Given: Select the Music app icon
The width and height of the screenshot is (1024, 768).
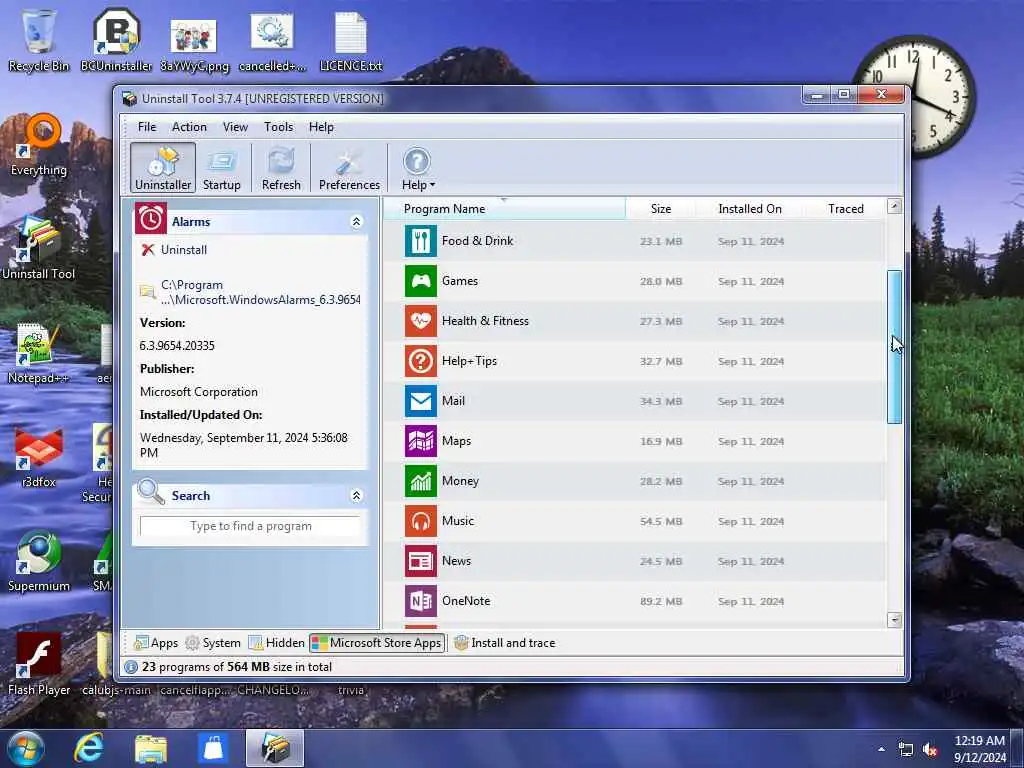Looking at the screenshot, I should pyautogui.click(x=421, y=520).
